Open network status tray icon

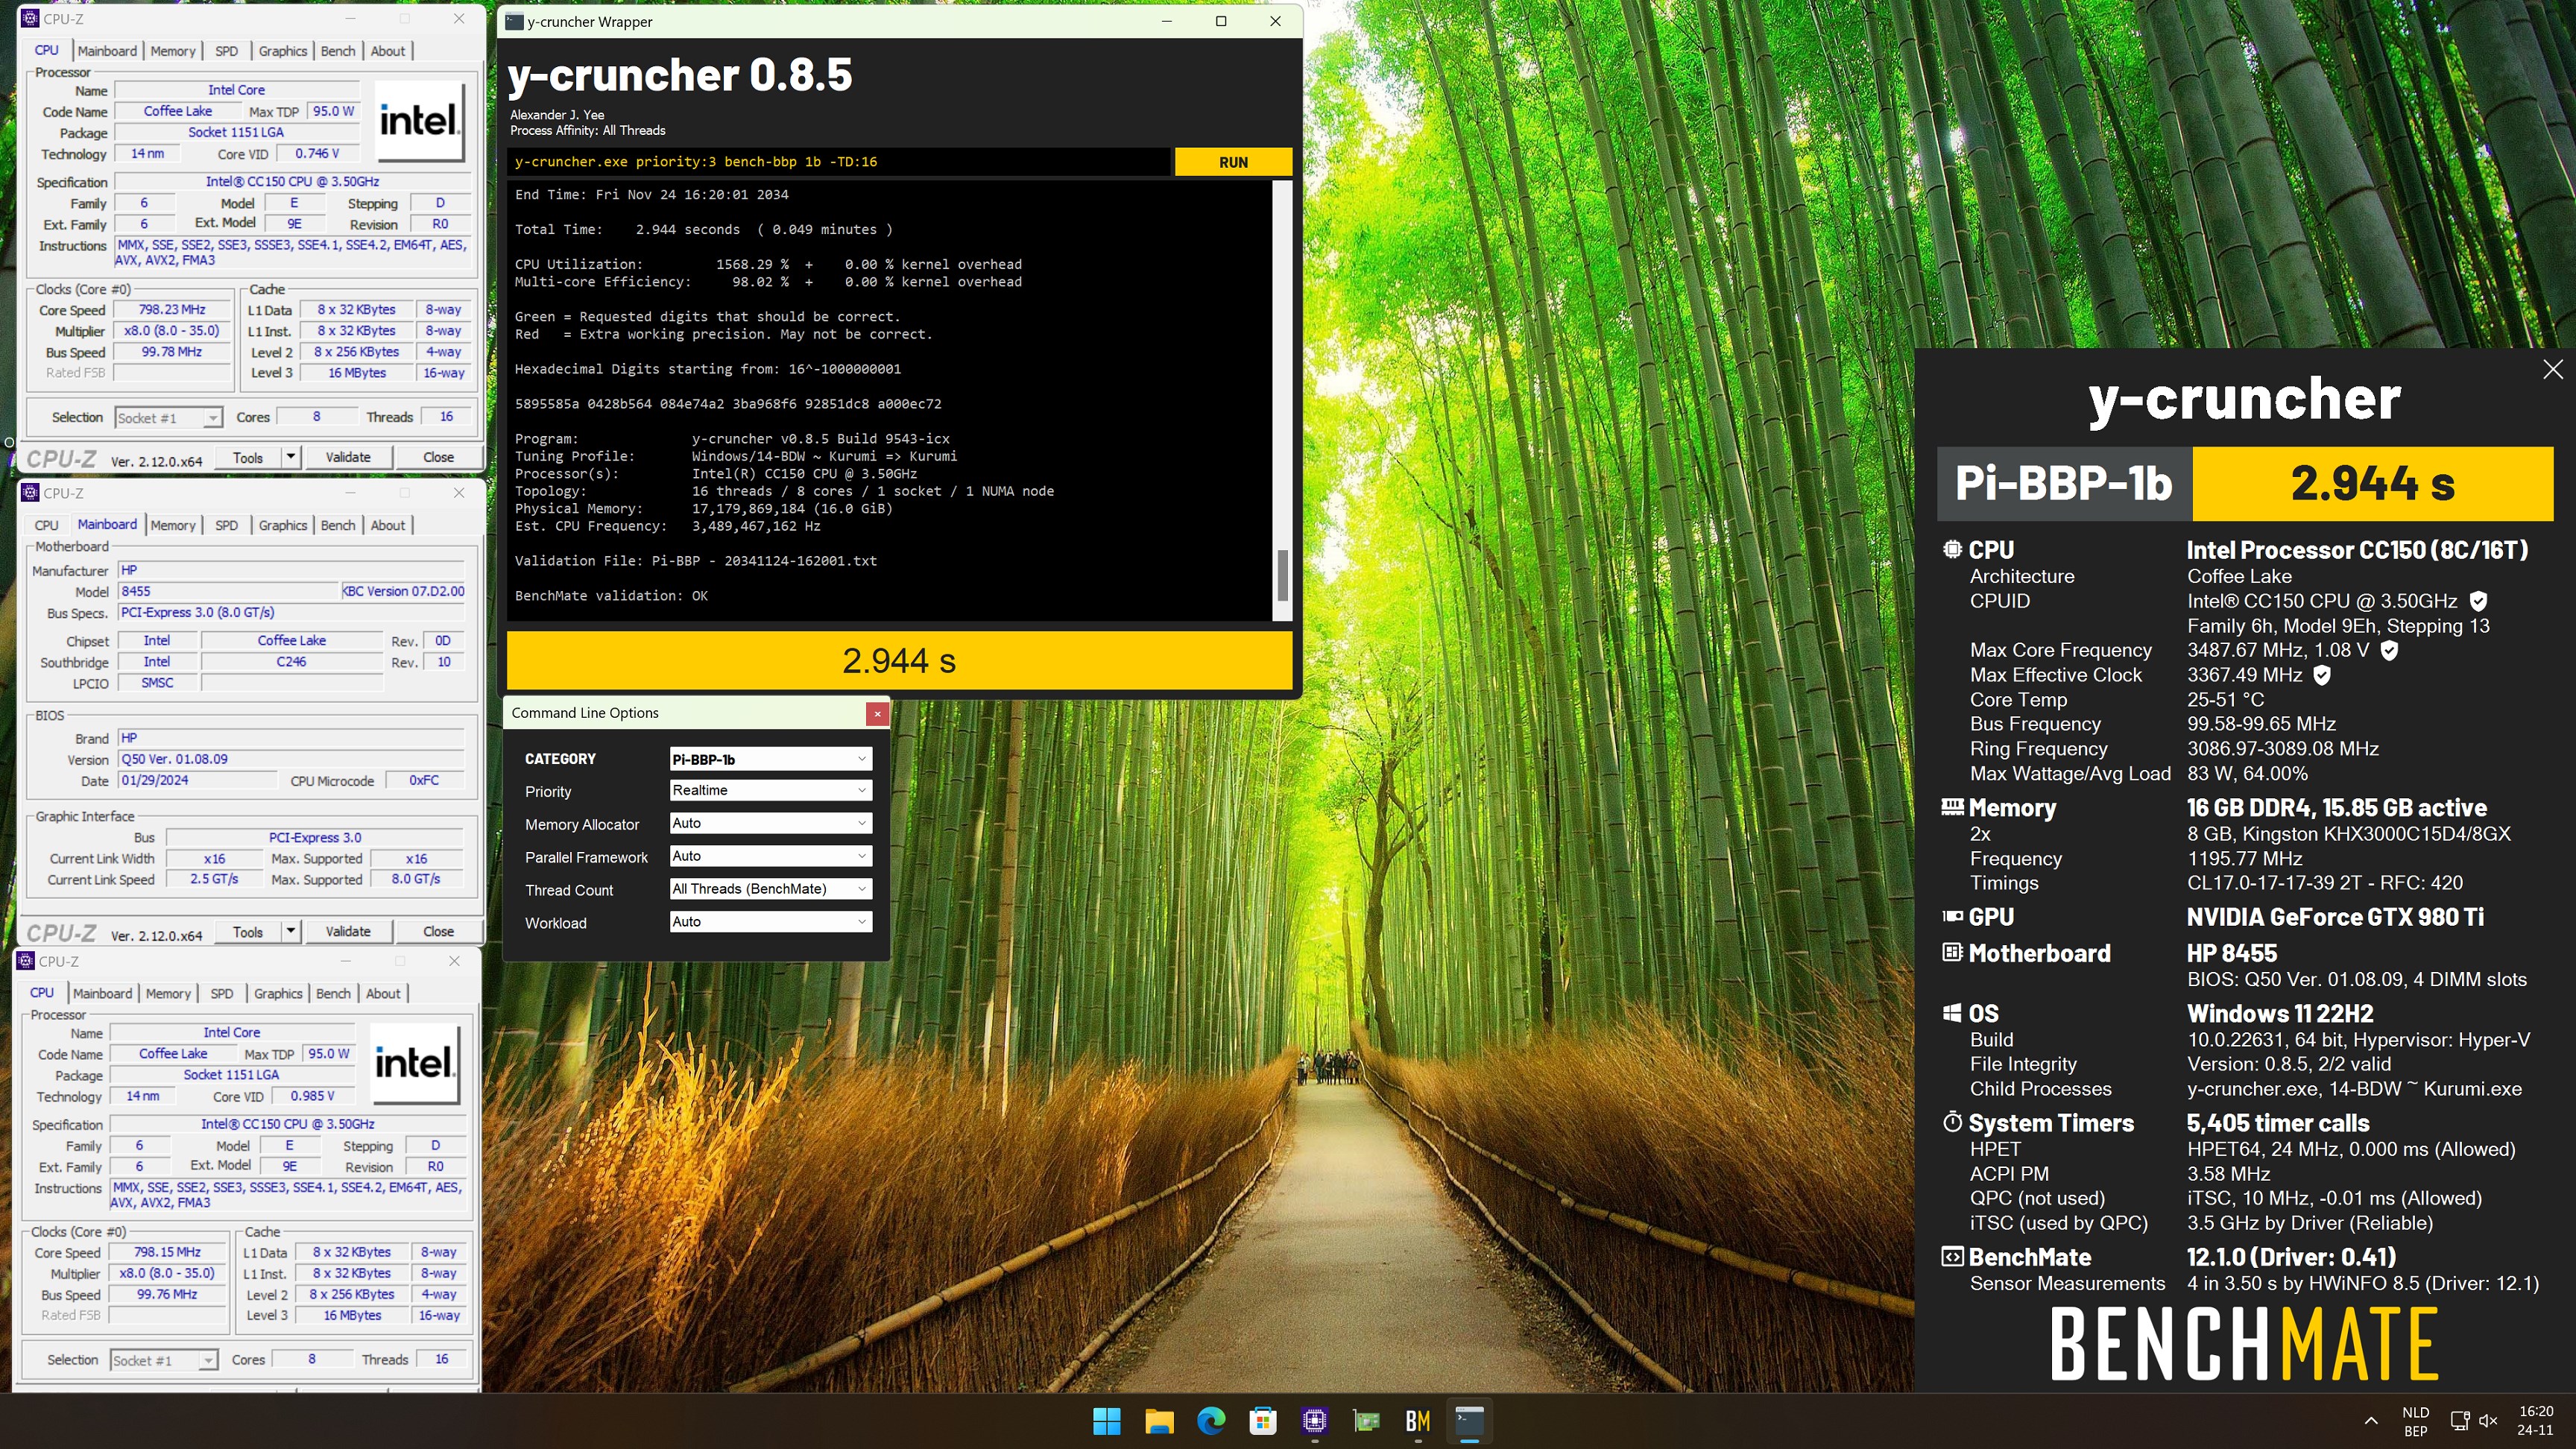2459,1420
